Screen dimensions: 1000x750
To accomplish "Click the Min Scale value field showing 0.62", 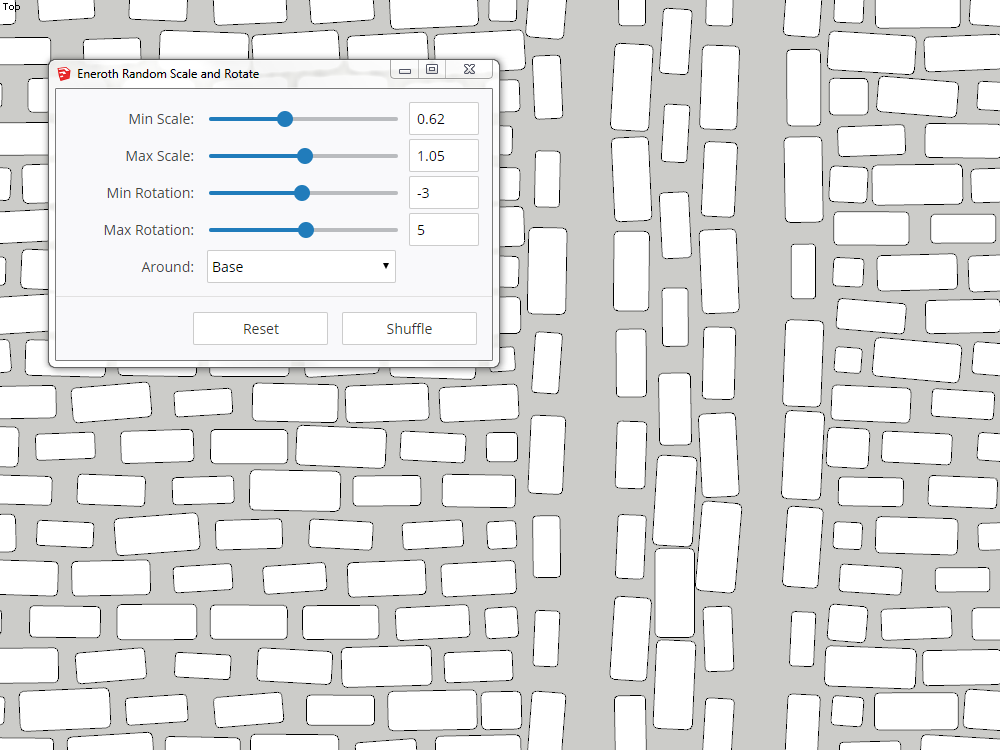I will [x=443, y=118].
